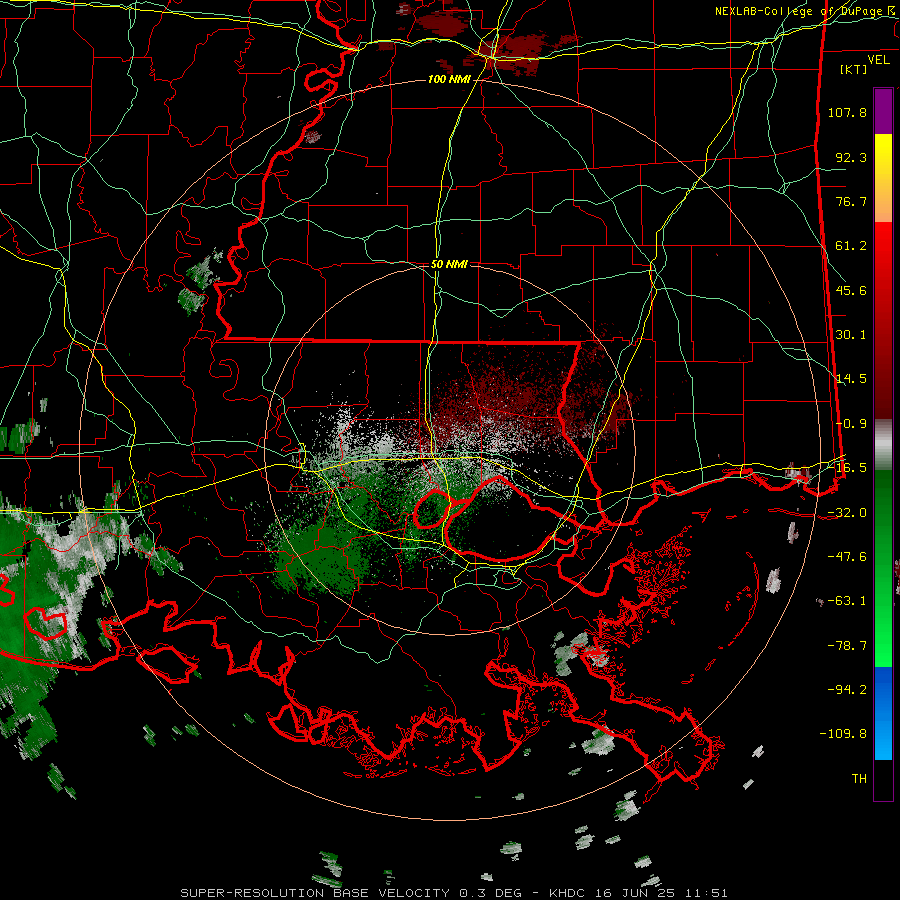The width and height of the screenshot is (900, 900).
Task: Click the -63.1 legend value
Action: point(847,601)
